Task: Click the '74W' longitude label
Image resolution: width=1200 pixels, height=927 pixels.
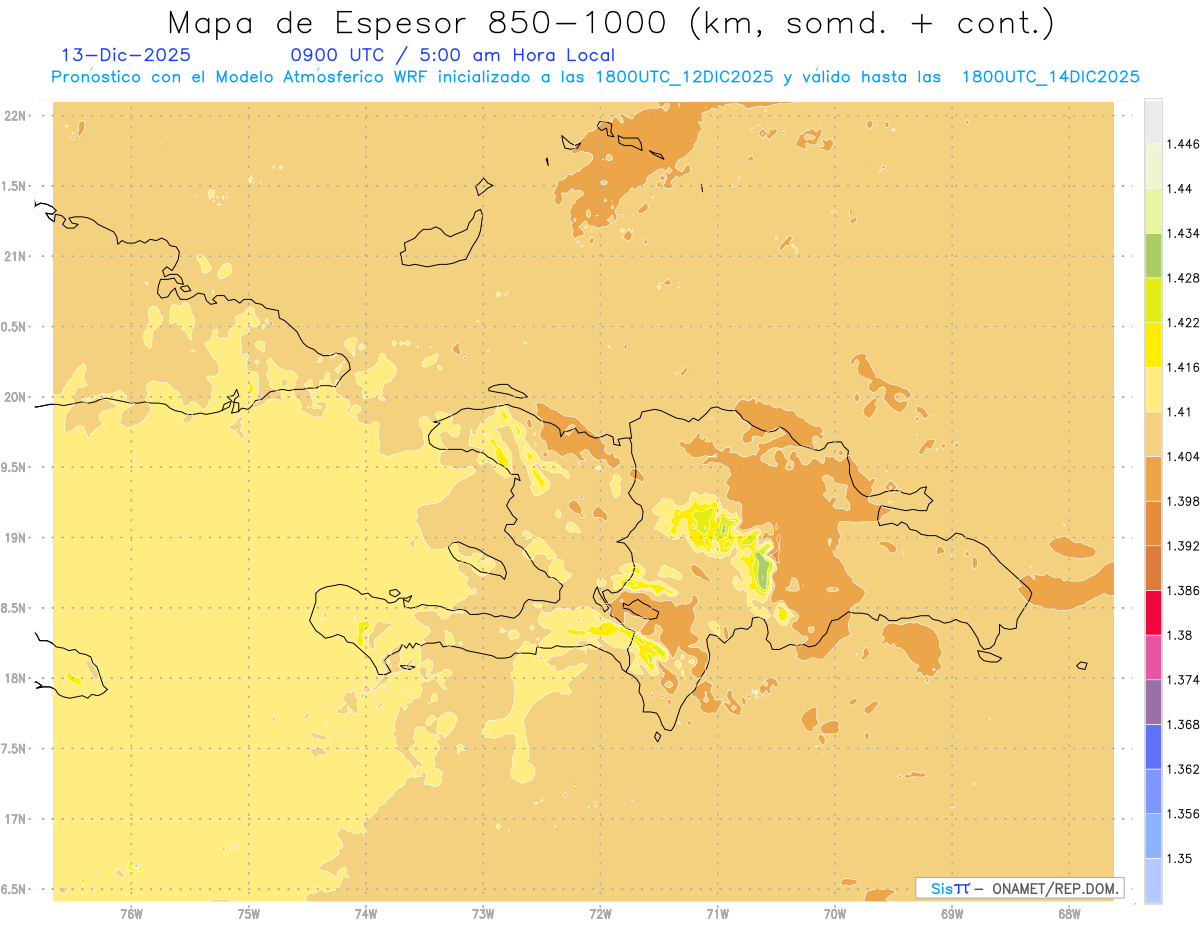Action: 366,913
